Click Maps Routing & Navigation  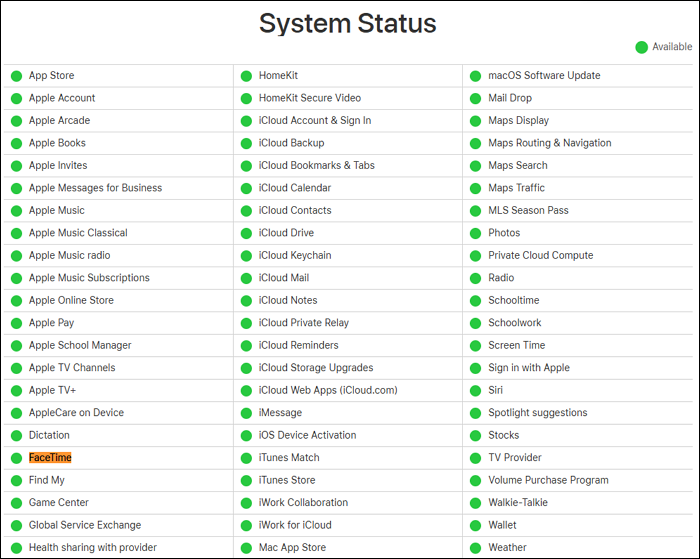pos(550,143)
